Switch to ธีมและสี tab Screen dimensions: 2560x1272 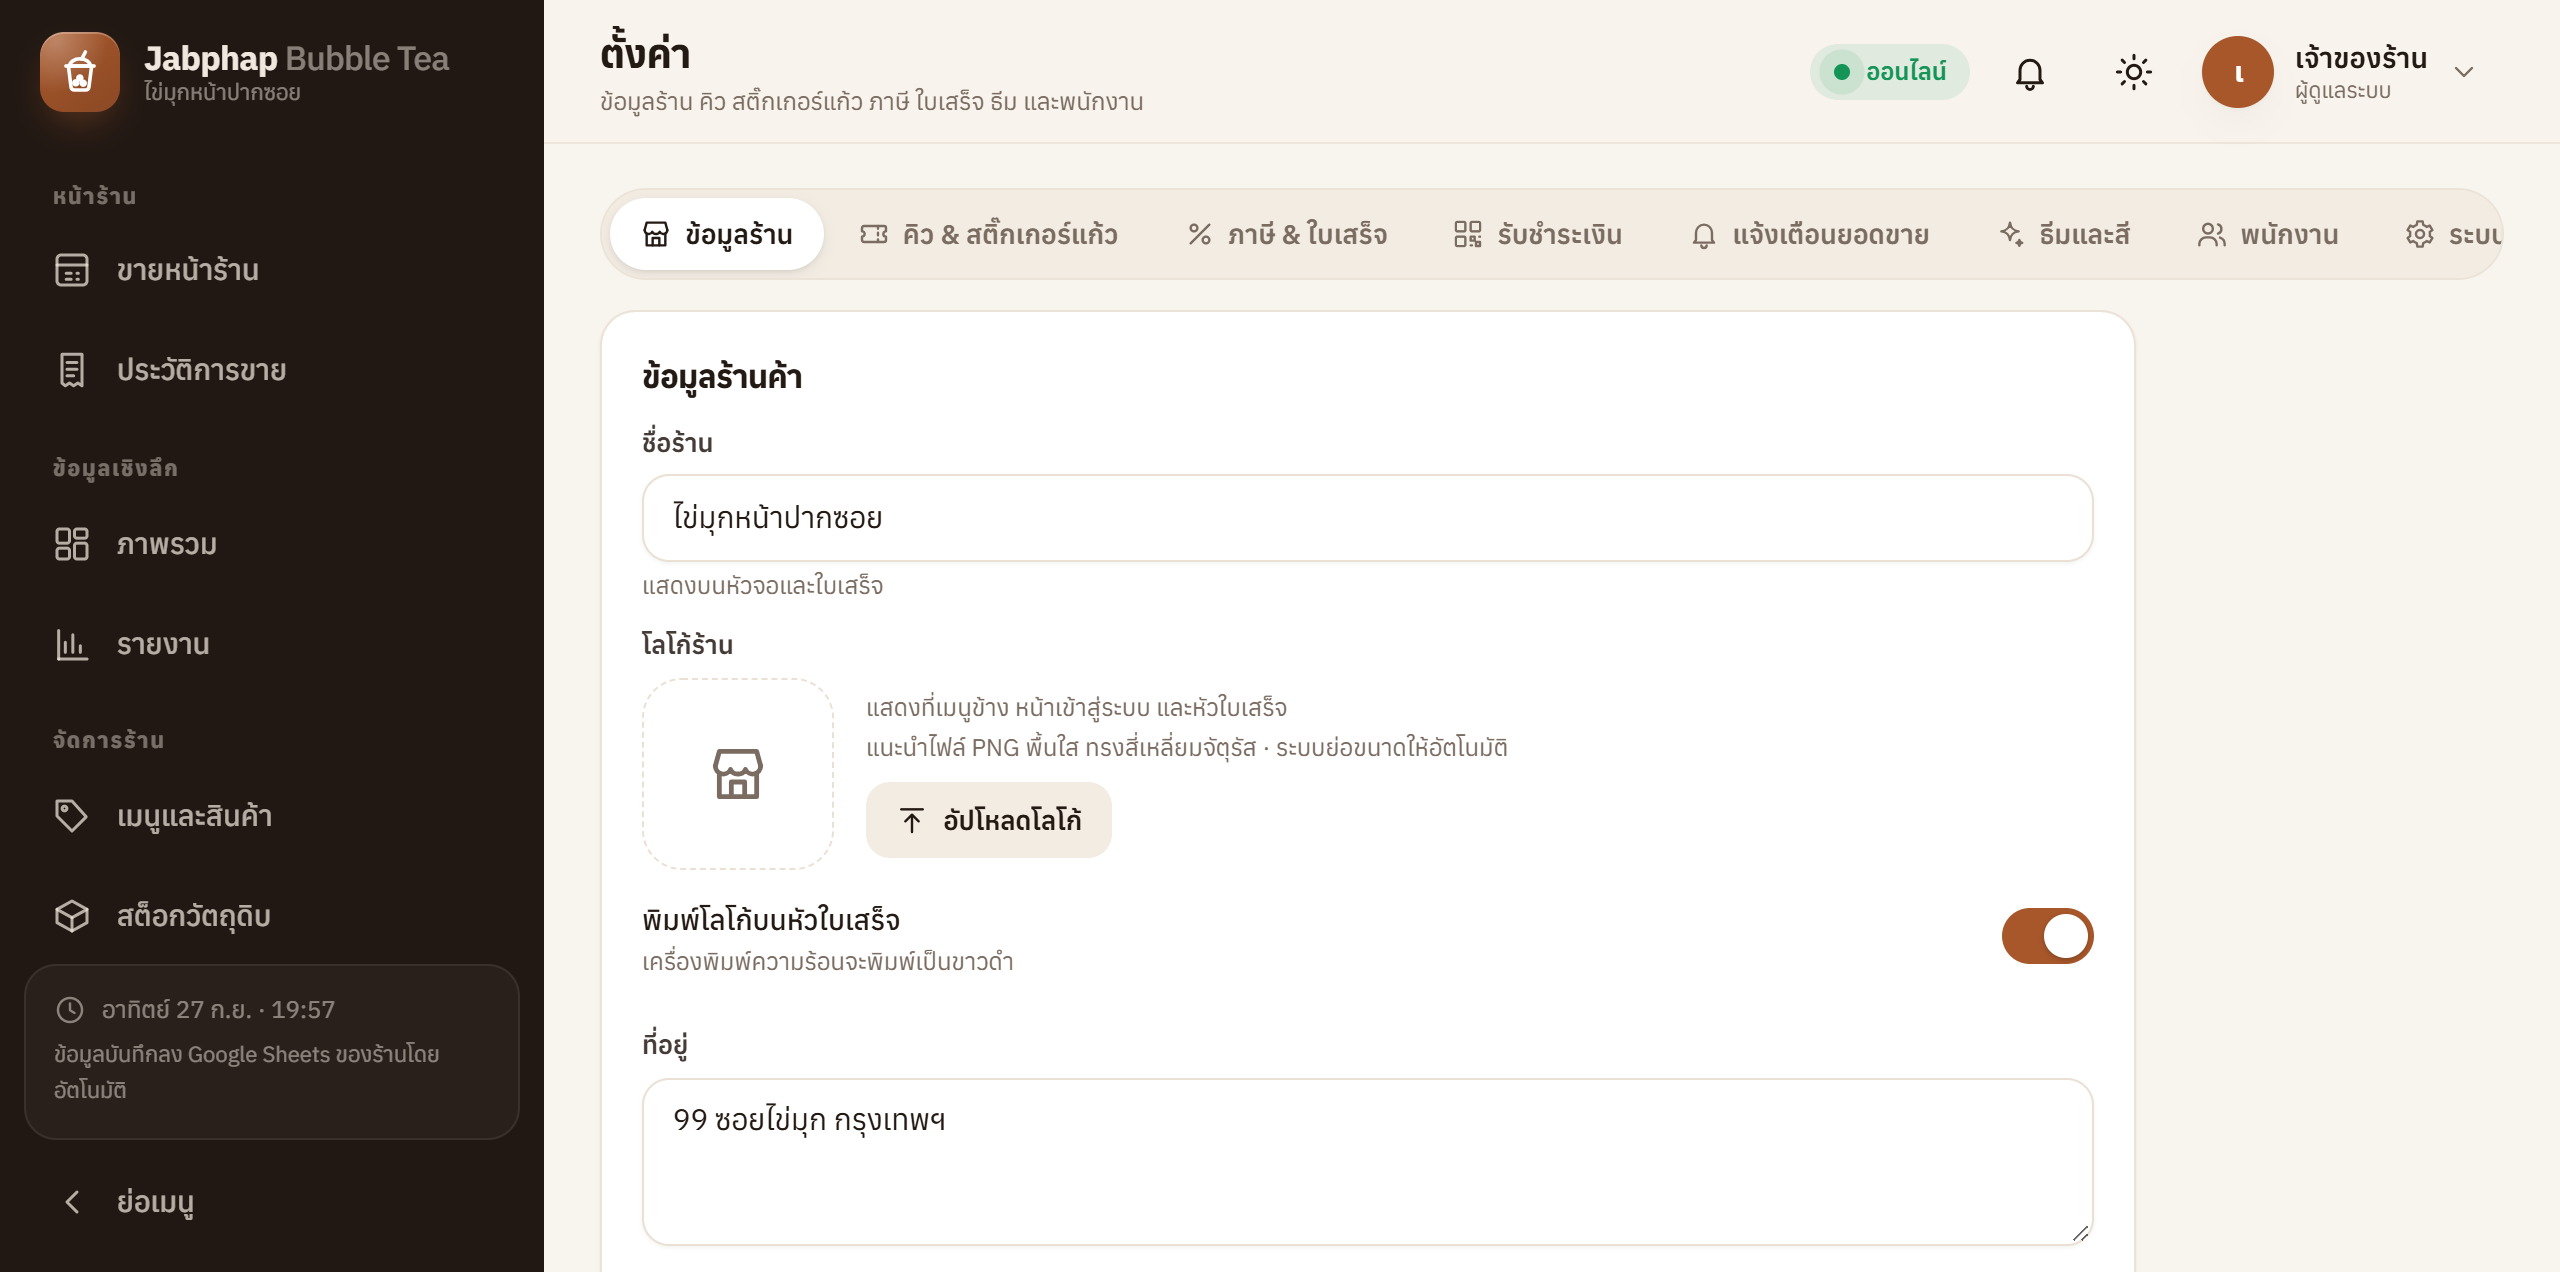coord(2064,234)
